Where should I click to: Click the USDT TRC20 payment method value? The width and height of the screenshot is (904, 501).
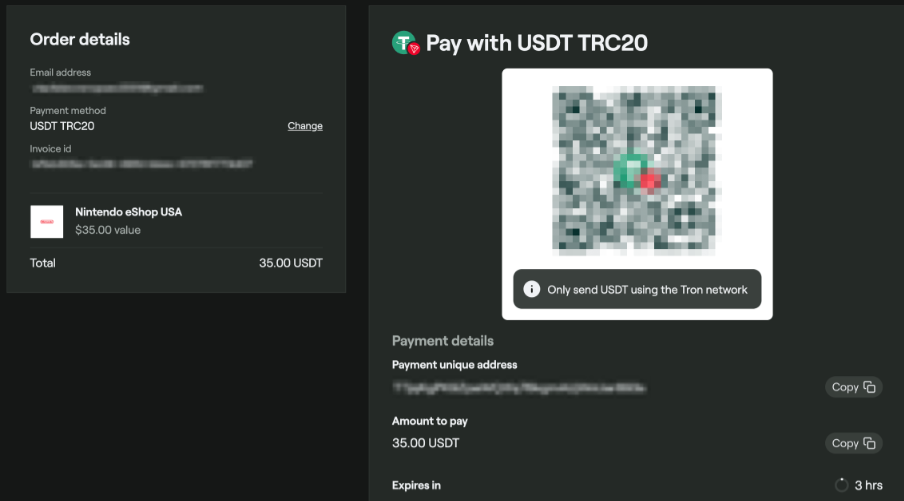tap(62, 126)
